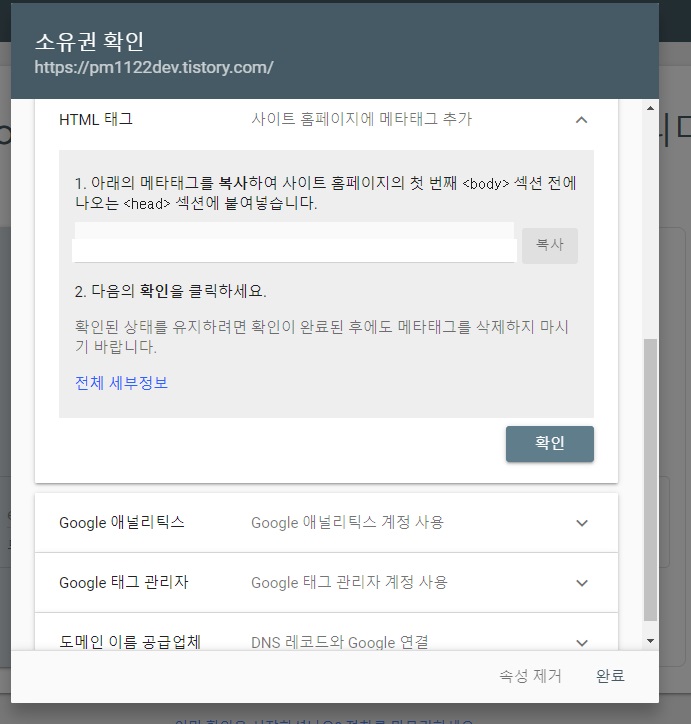Screen dimensions: 691x724
Task: Click the scrollbar up arrow
Action: pyautogui.click(x=650, y=108)
